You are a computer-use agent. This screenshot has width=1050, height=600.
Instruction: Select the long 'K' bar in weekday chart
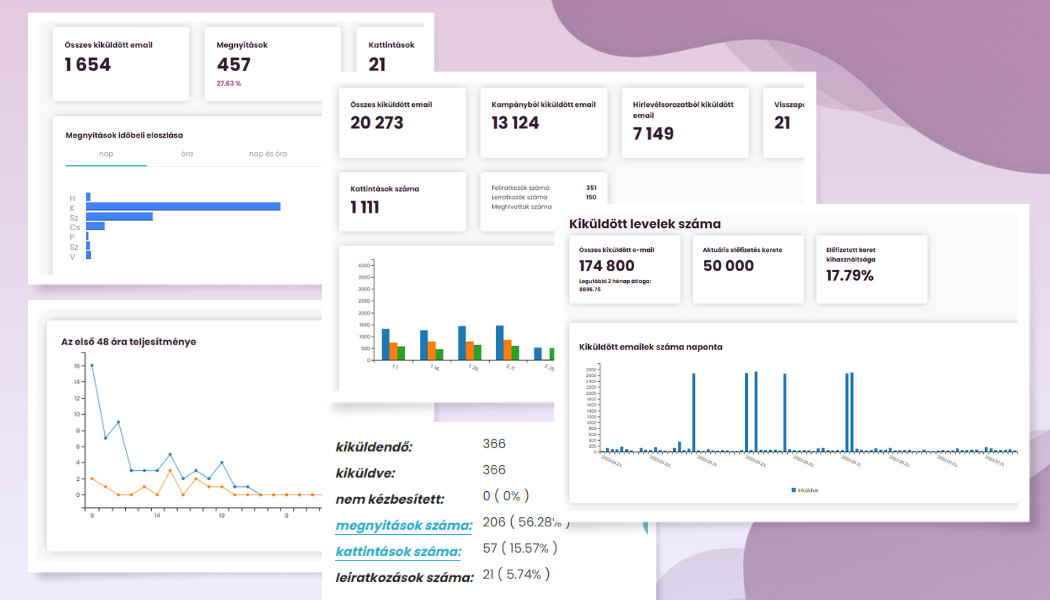pyautogui.click(x=183, y=207)
